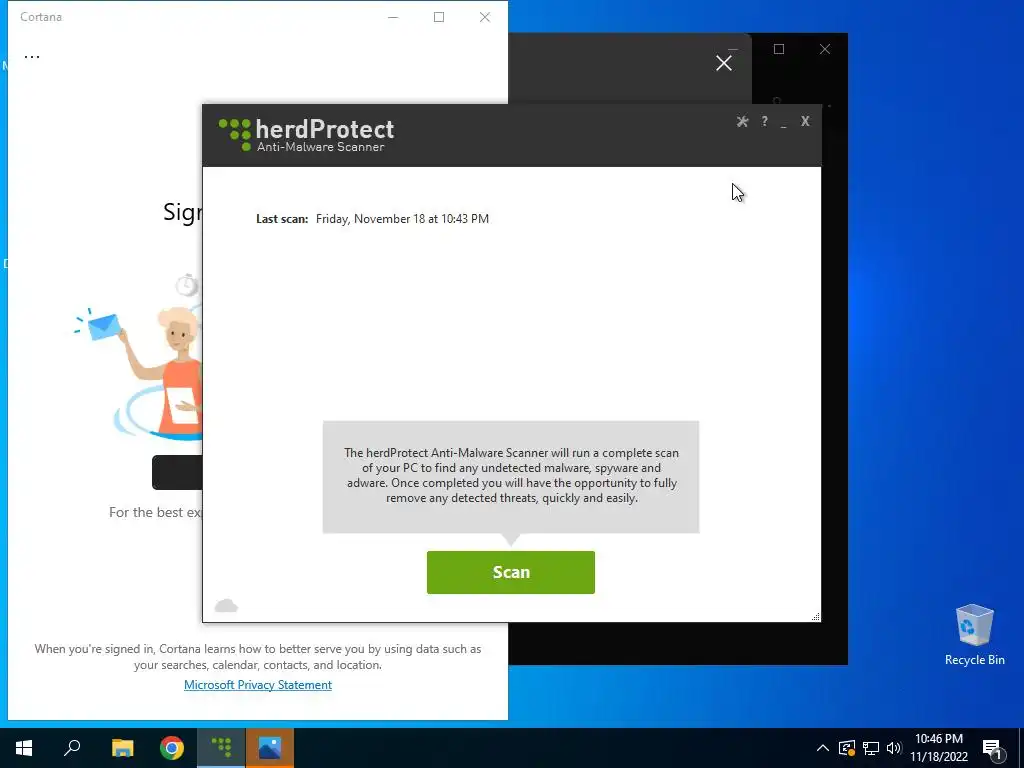The width and height of the screenshot is (1024, 768).
Task: Click the Last scan date text
Action: coord(402,219)
